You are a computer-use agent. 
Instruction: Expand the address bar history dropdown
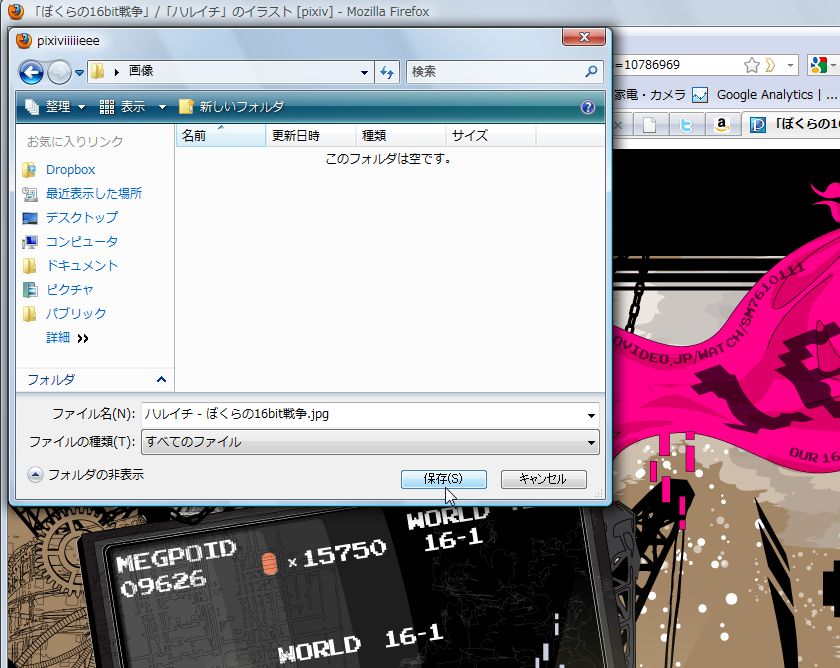coord(364,72)
